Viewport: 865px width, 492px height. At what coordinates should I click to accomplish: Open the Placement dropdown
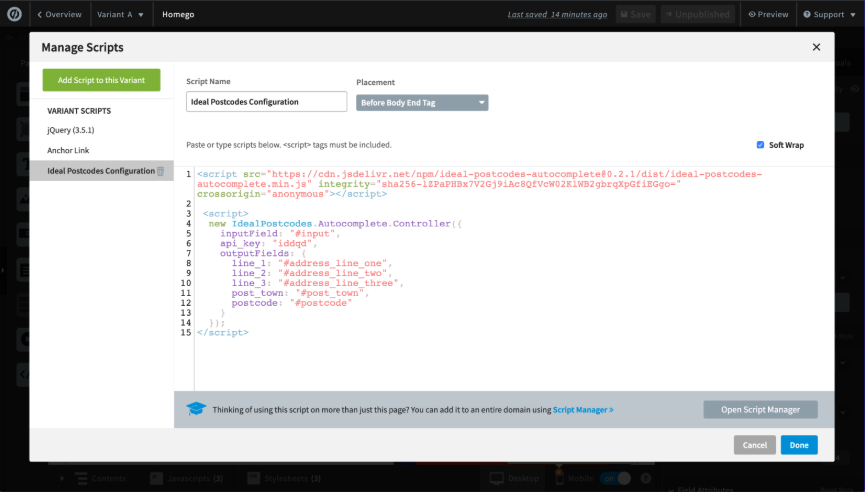(x=422, y=103)
